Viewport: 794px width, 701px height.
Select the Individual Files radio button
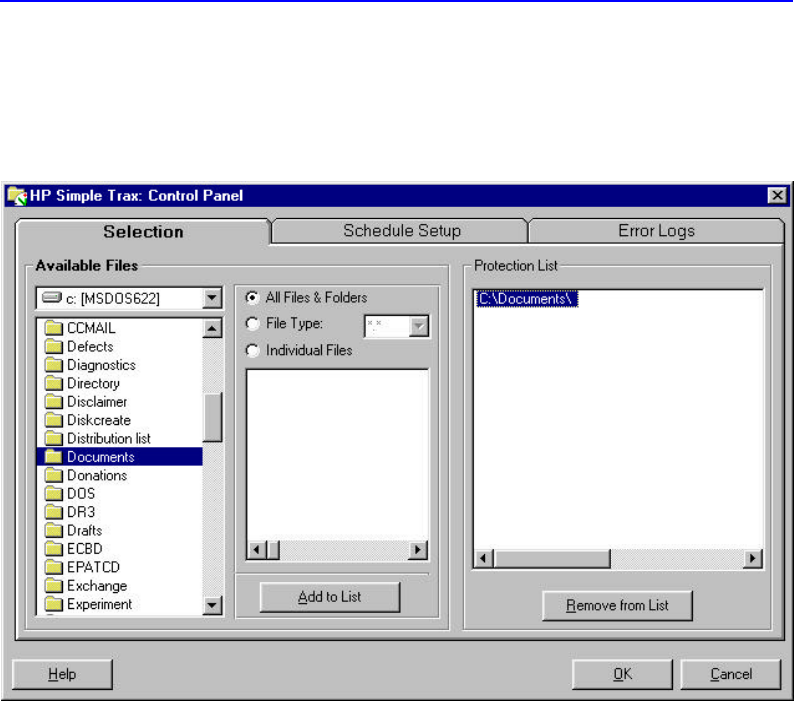point(252,350)
